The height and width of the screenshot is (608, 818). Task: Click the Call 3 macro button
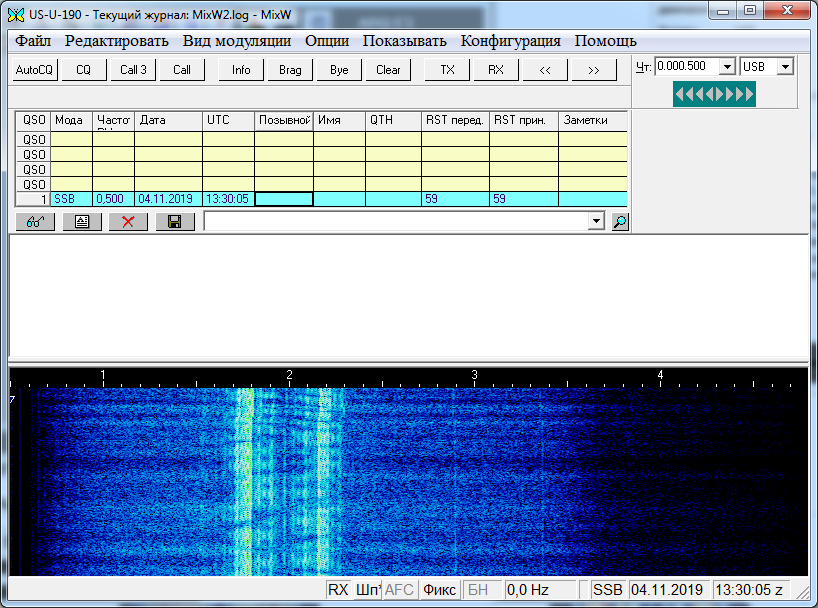coord(133,70)
